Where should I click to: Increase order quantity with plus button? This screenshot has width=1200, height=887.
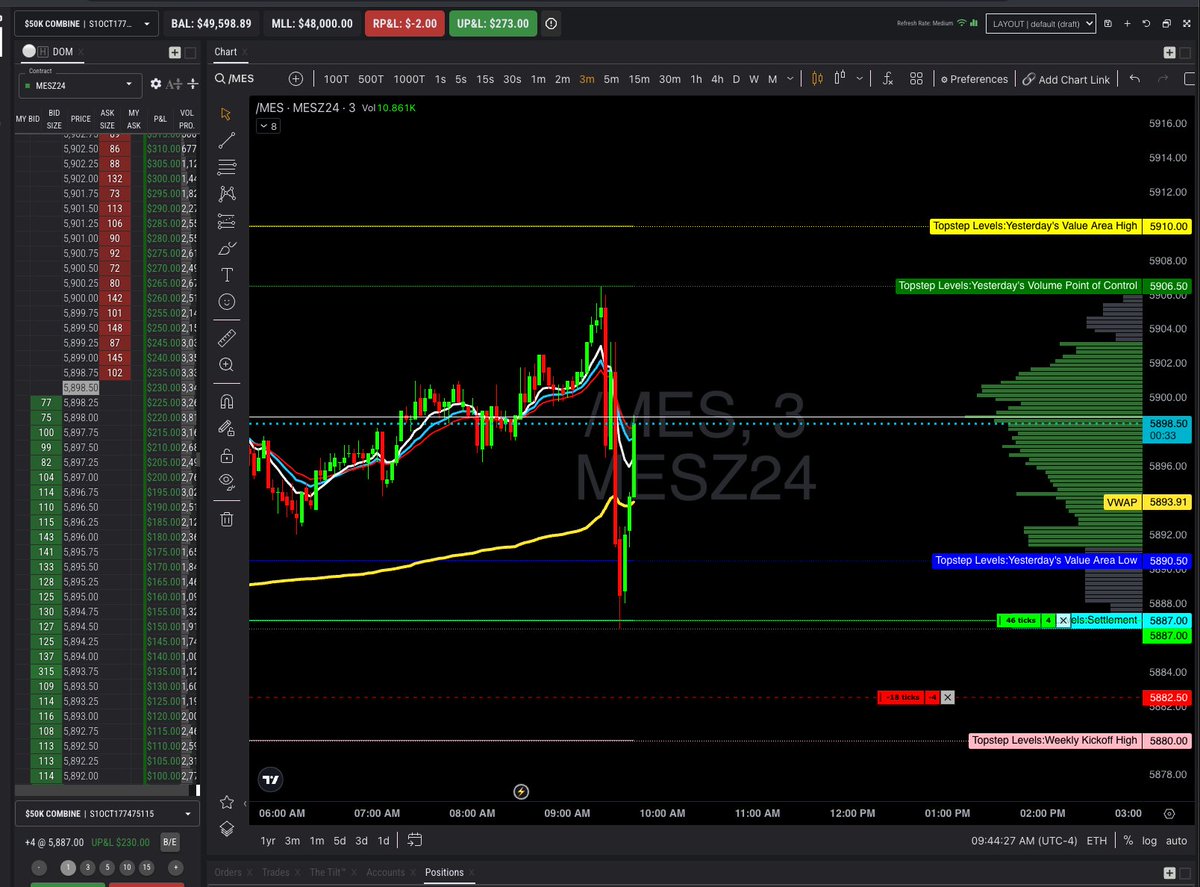[x=175, y=867]
